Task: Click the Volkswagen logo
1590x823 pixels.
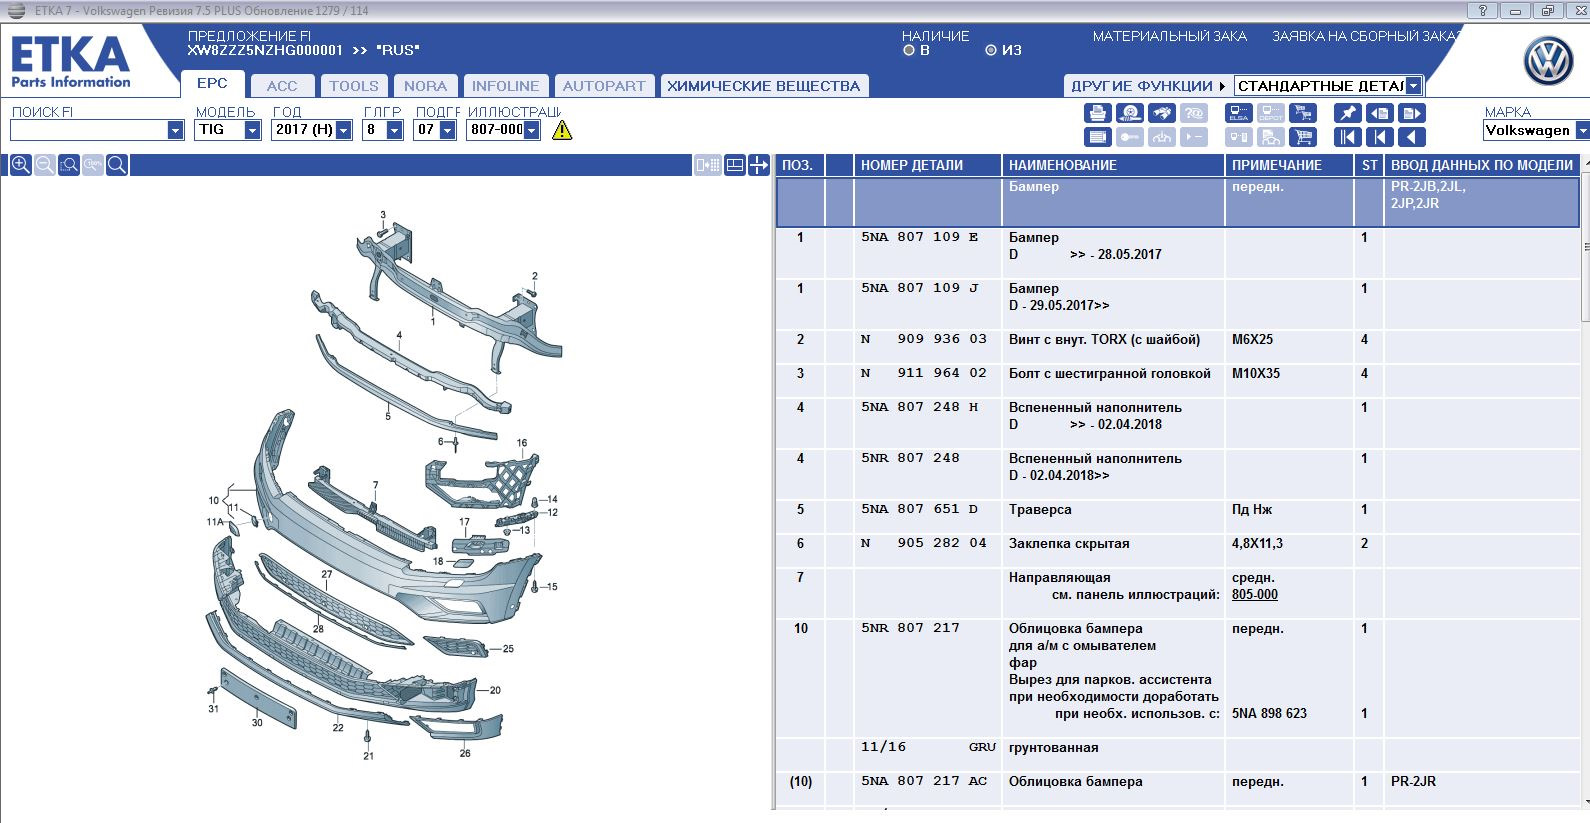Action: pos(1548,63)
